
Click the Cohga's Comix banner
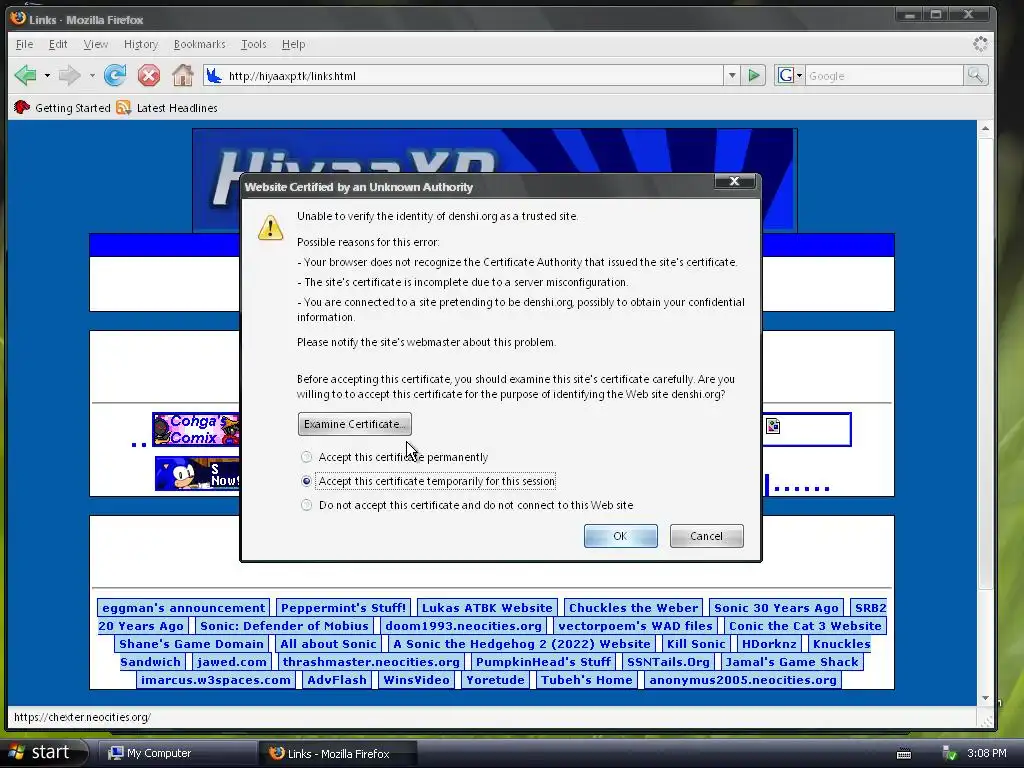pyautogui.click(x=197, y=430)
